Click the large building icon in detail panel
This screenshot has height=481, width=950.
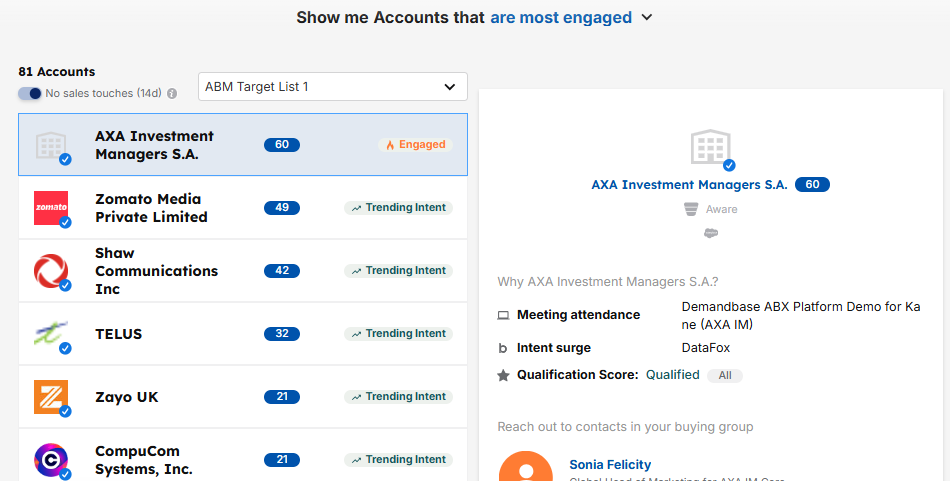click(711, 147)
